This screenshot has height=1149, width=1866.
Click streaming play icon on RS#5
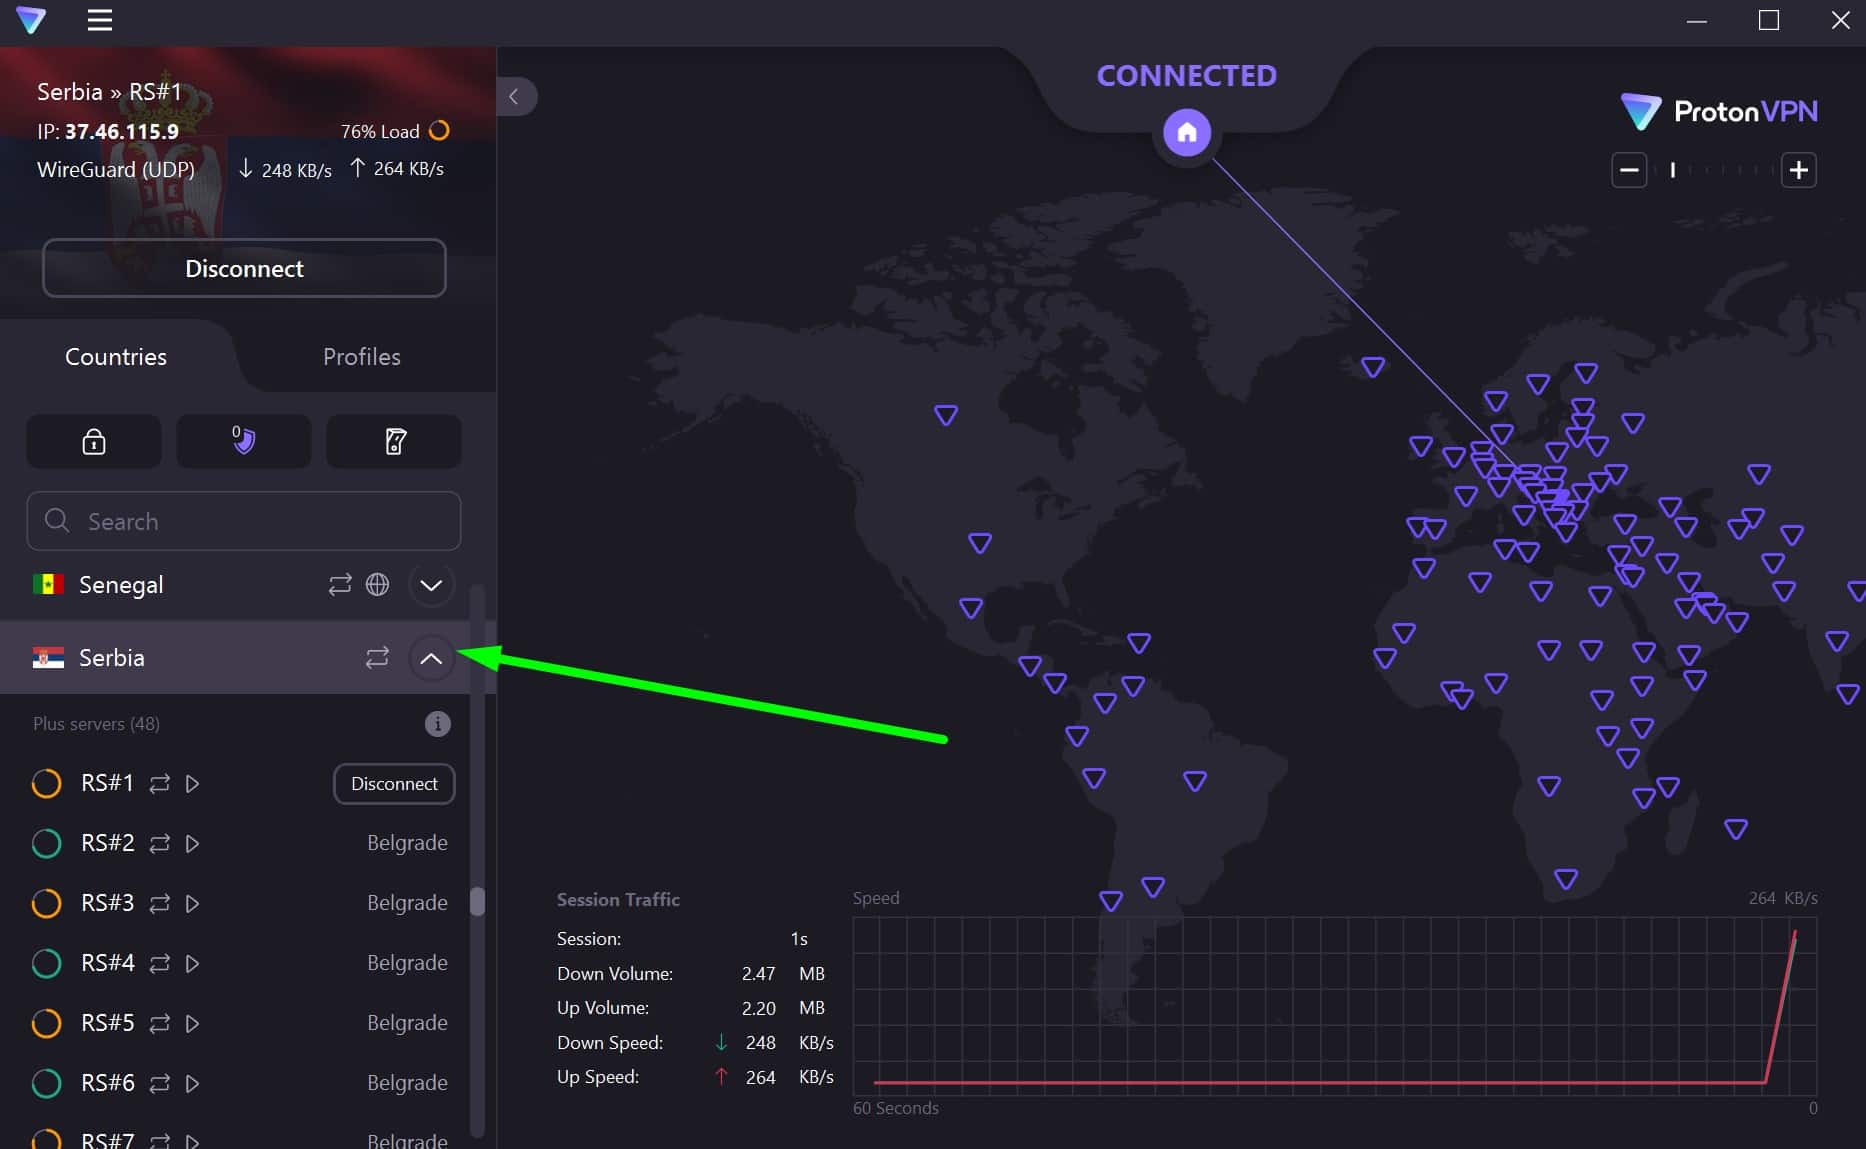193,1024
